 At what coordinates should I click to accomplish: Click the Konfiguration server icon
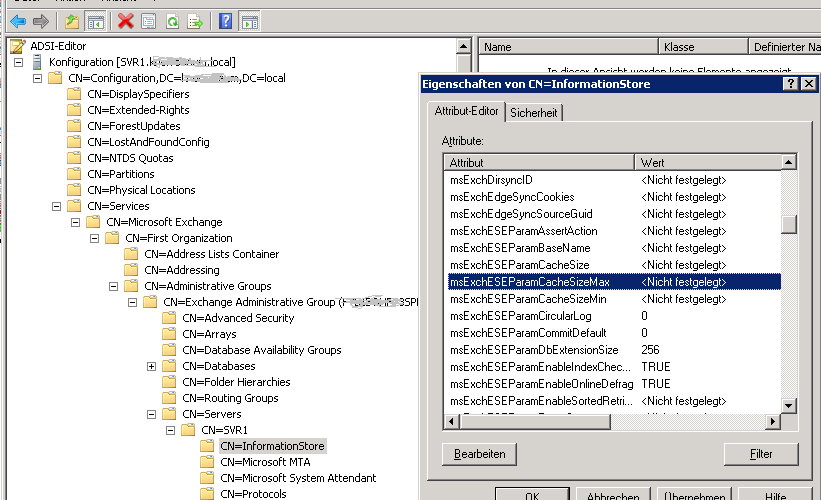tap(37, 62)
